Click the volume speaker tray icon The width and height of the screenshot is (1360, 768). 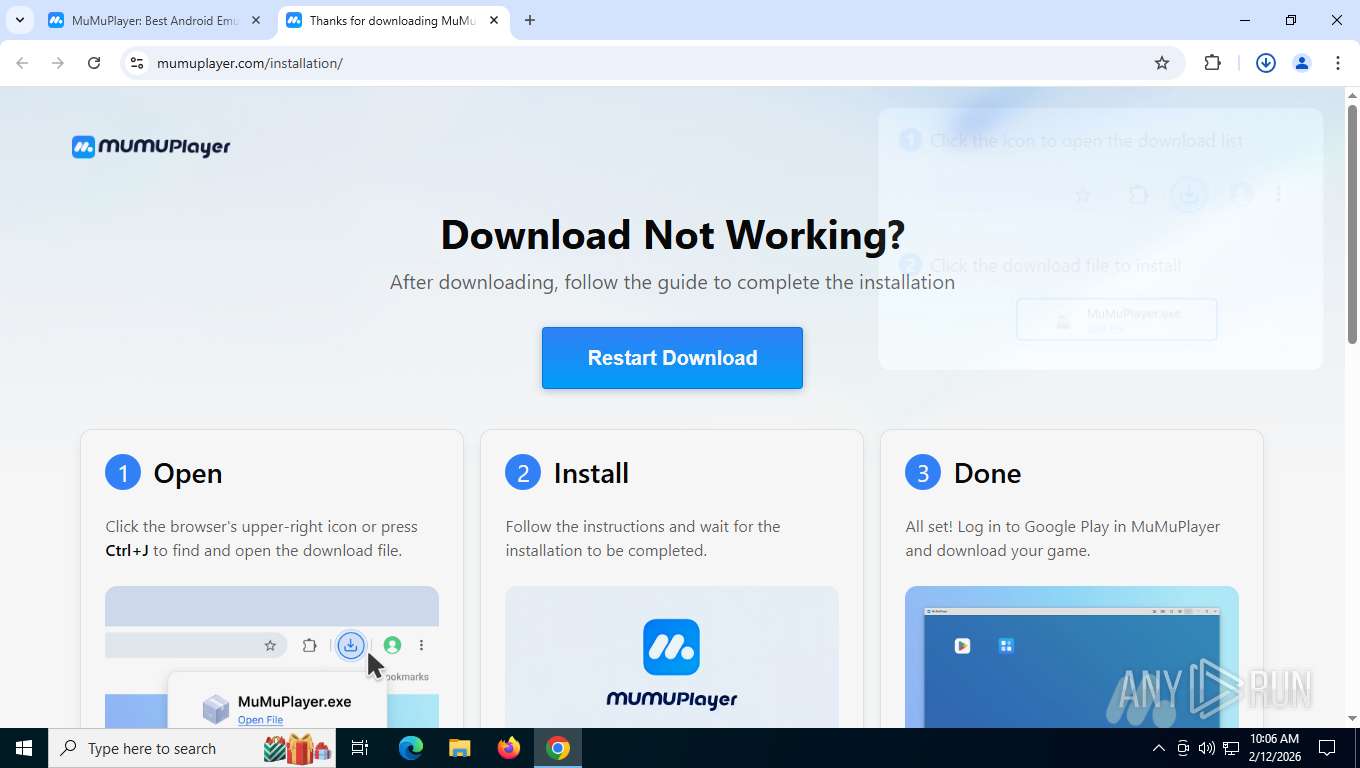point(1207,748)
